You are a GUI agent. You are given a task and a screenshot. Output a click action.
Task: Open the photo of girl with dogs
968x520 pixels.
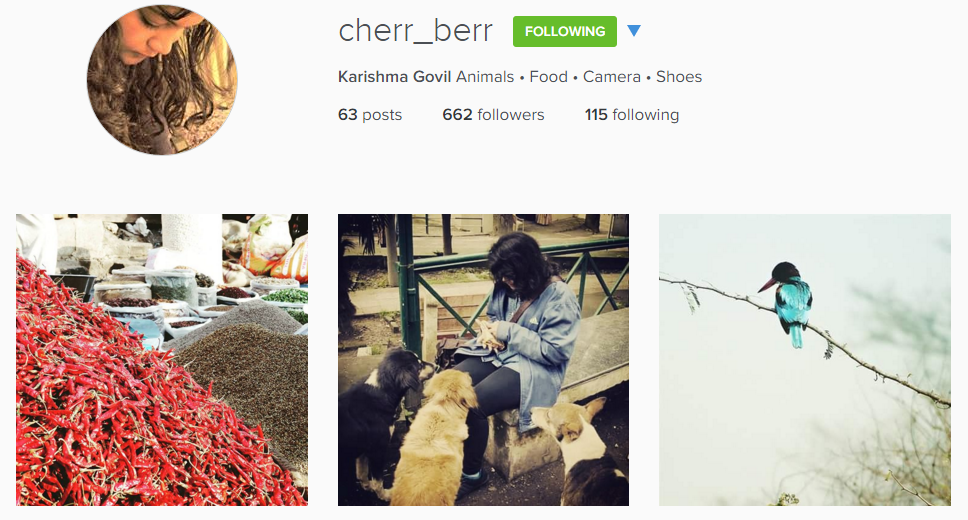coord(483,360)
